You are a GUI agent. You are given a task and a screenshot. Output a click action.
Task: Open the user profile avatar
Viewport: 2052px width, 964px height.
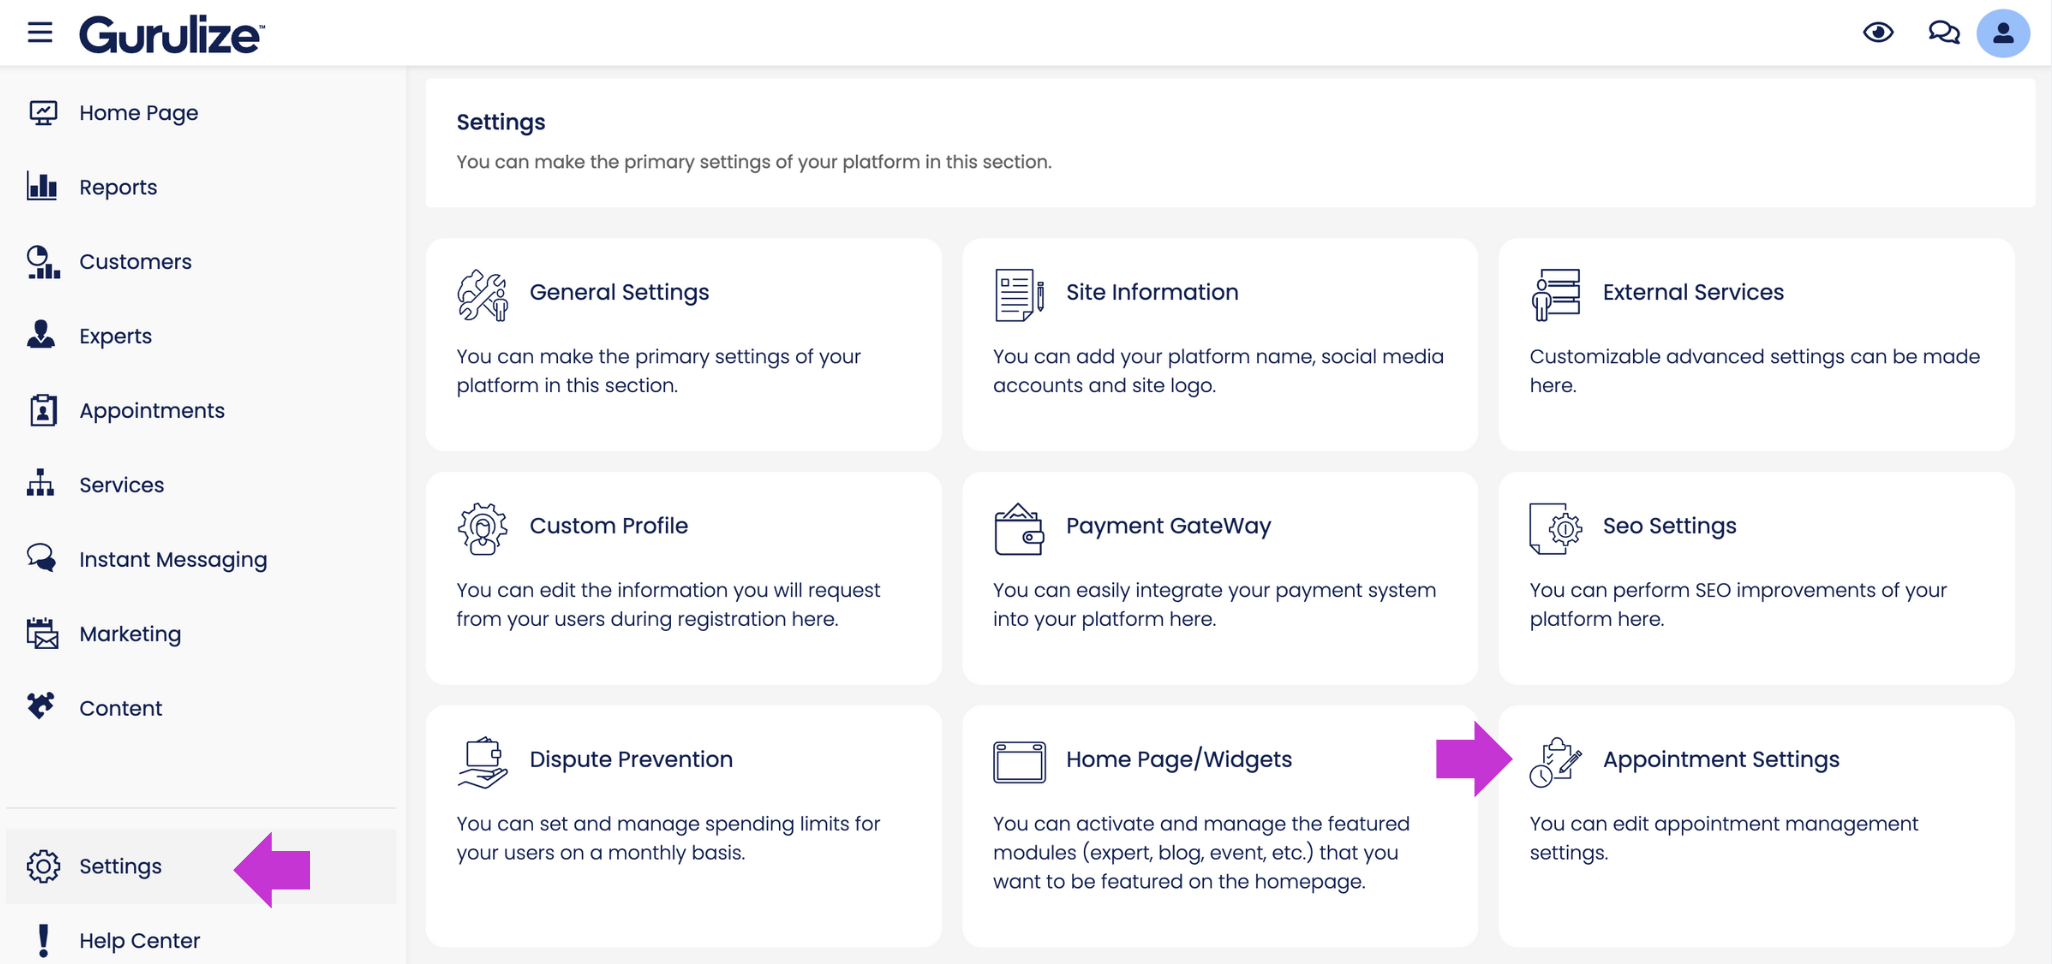[x=2003, y=33]
